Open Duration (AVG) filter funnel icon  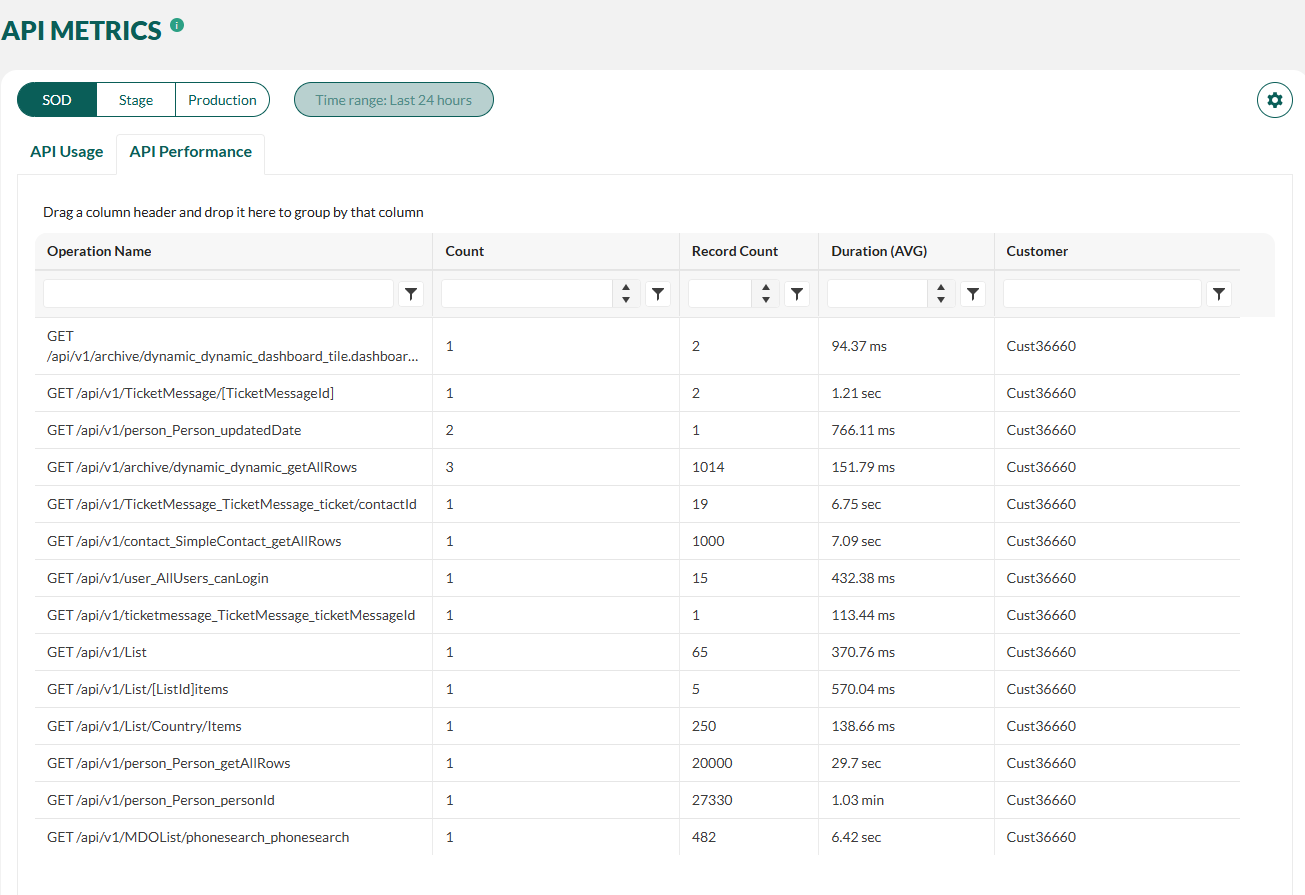[x=973, y=293]
